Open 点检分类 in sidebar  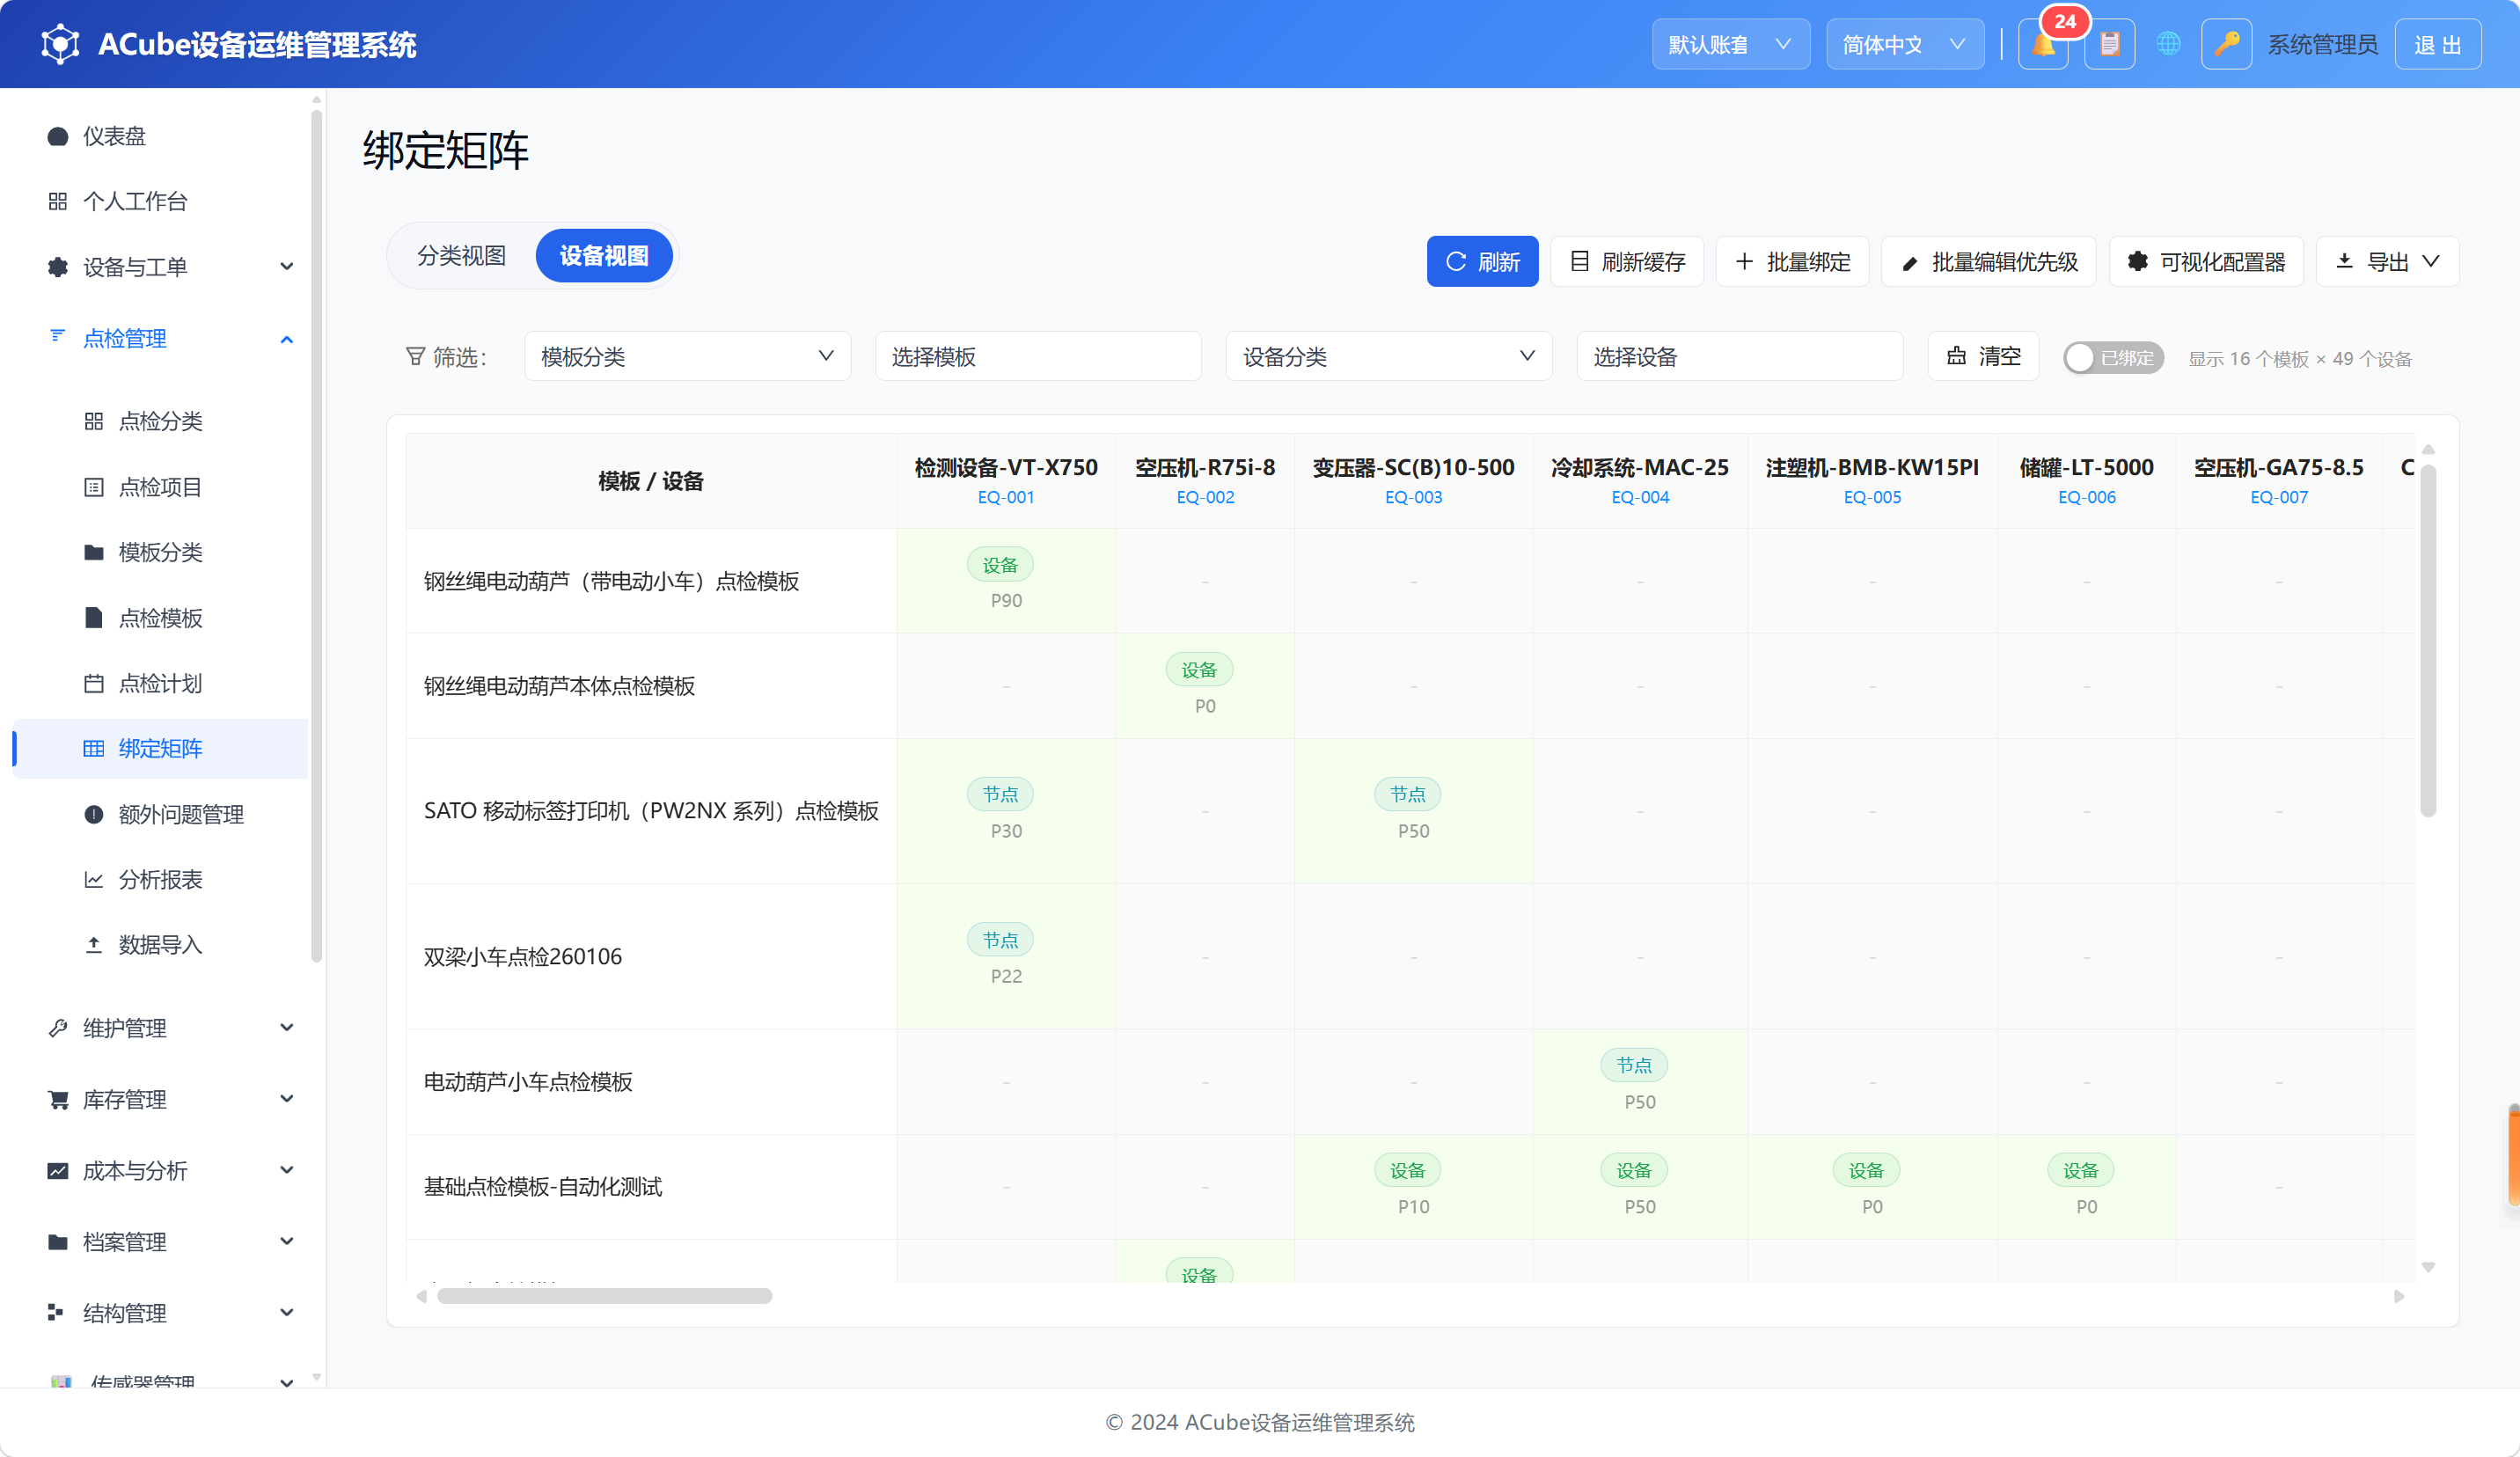point(160,421)
